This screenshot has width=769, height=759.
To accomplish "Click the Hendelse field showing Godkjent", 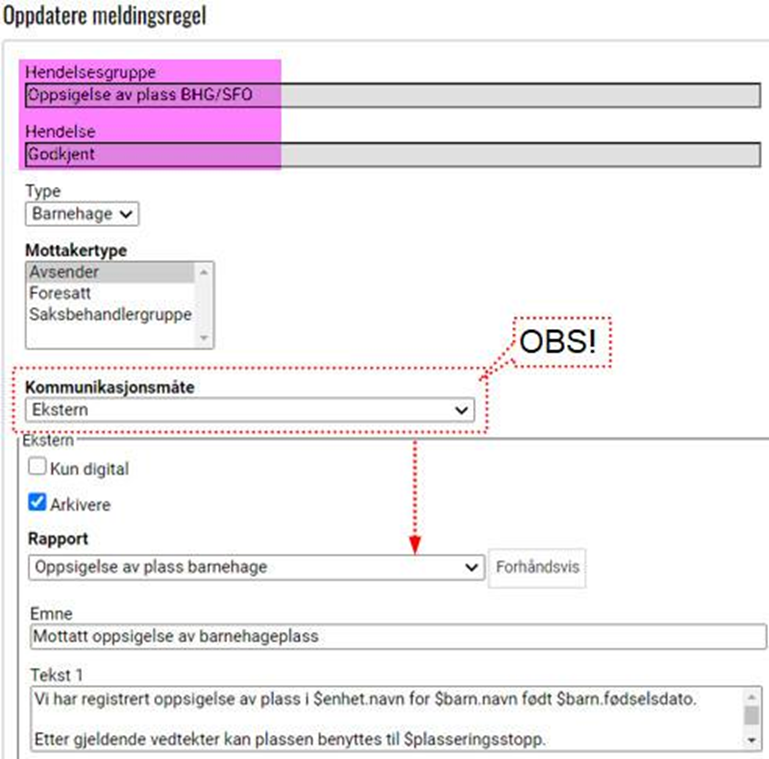I will click(390, 155).
